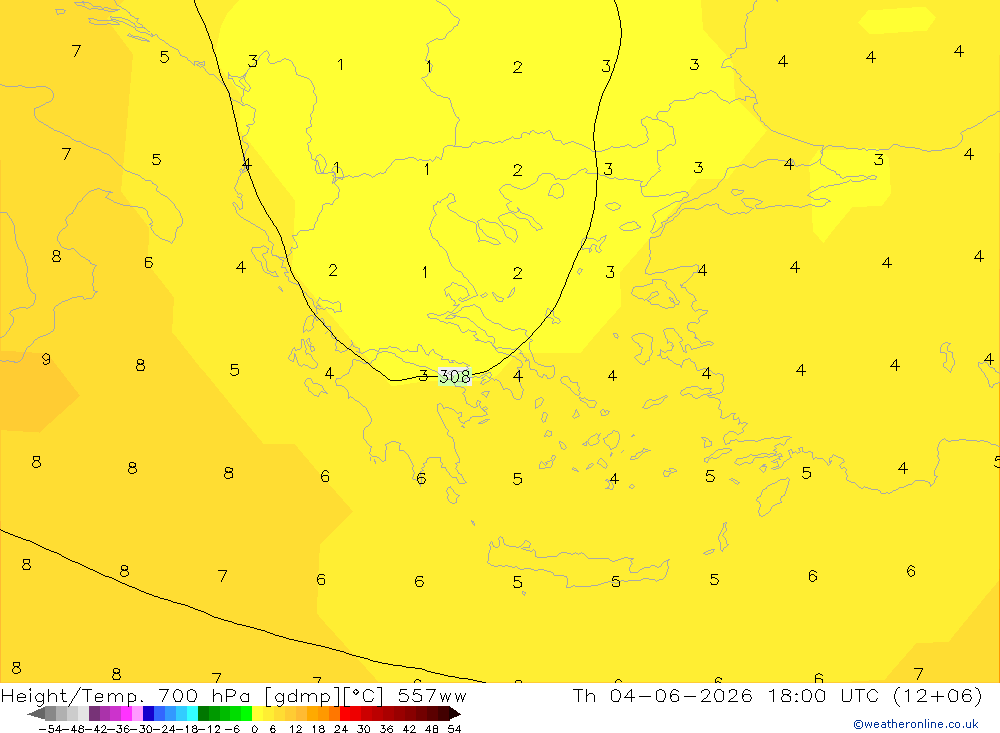
Task: Click the '0' legend scale label
Action: (x=254, y=729)
